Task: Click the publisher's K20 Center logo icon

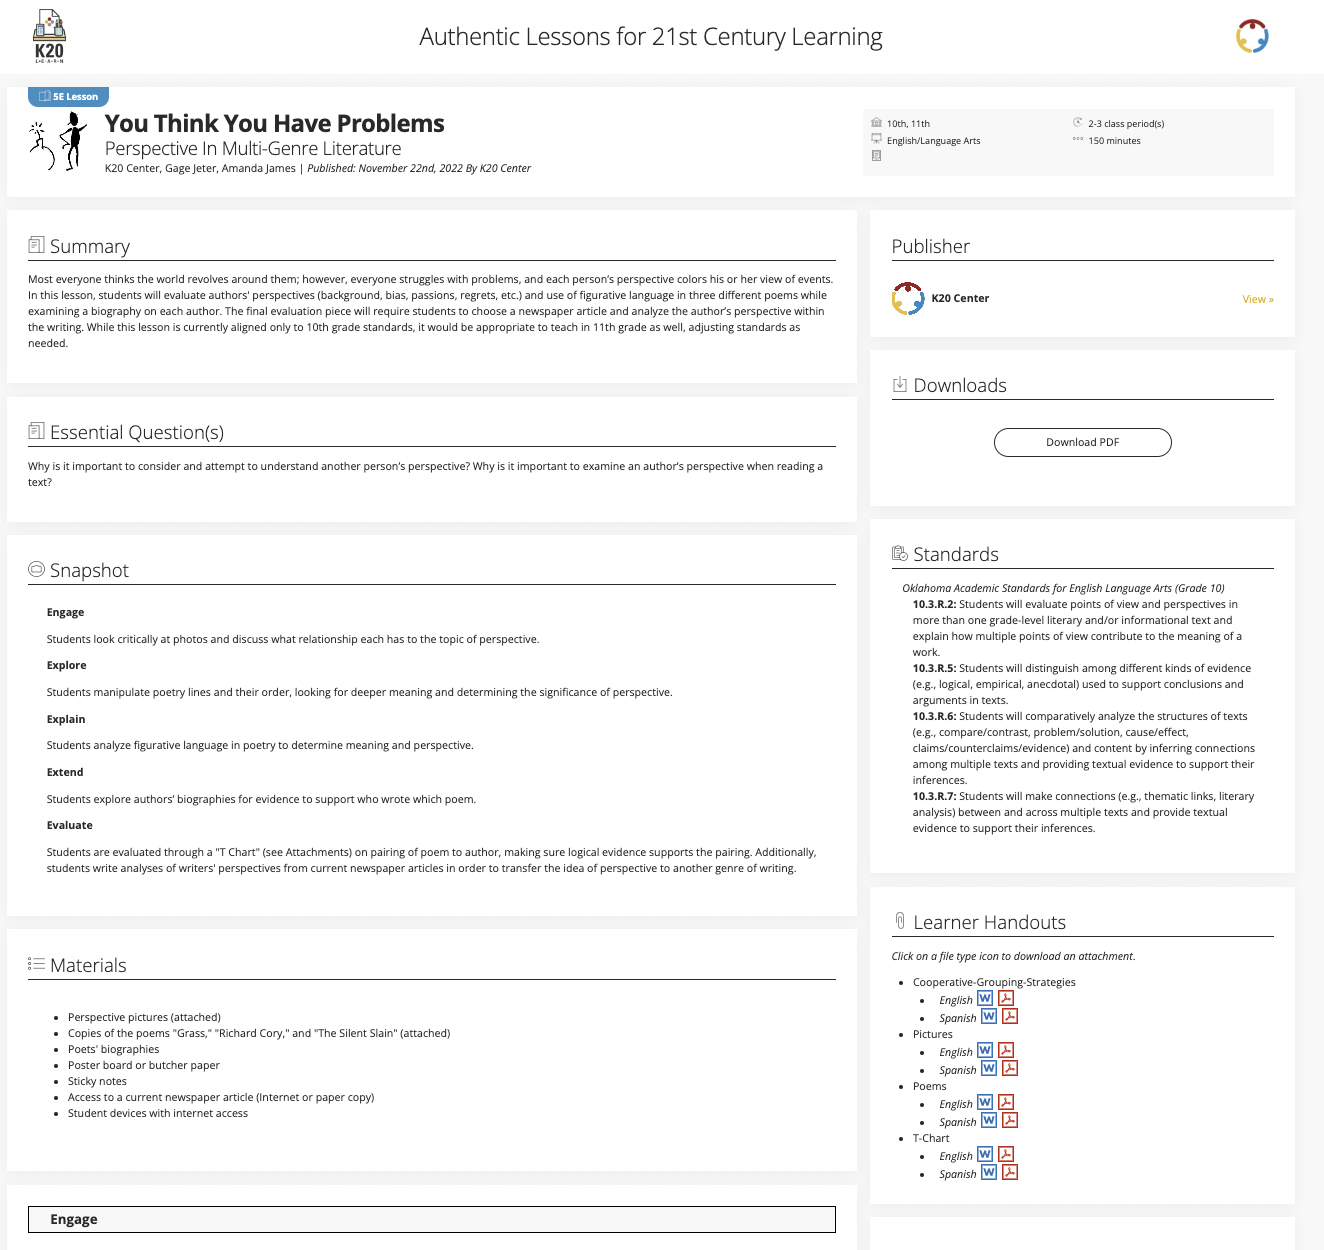Action: pyautogui.click(x=908, y=298)
